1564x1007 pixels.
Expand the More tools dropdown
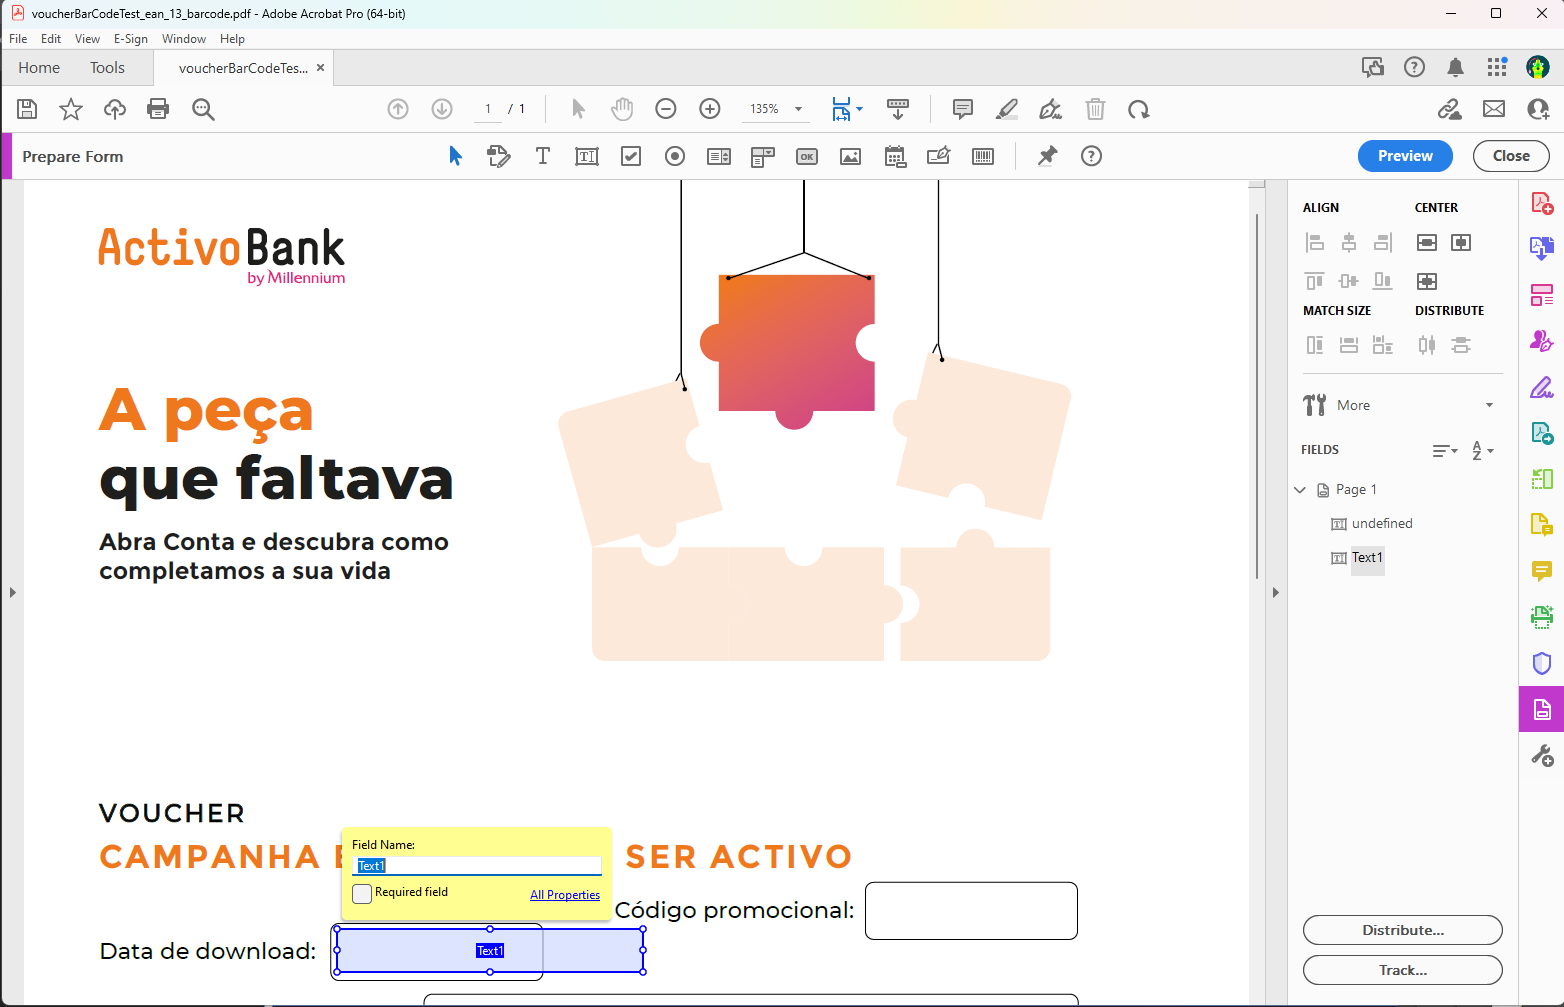1489,405
